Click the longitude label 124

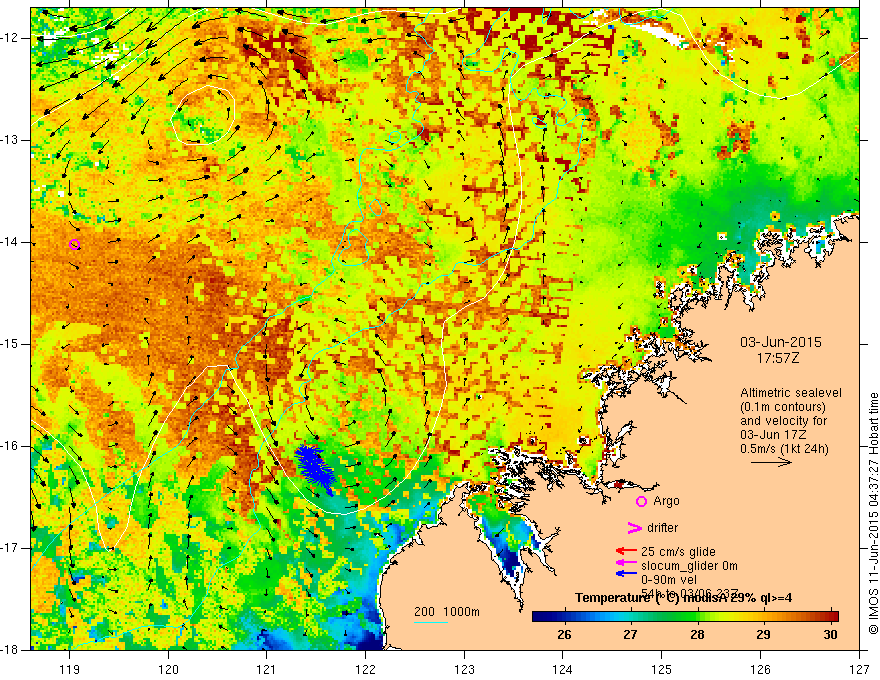pyautogui.click(x=563, y=669)
